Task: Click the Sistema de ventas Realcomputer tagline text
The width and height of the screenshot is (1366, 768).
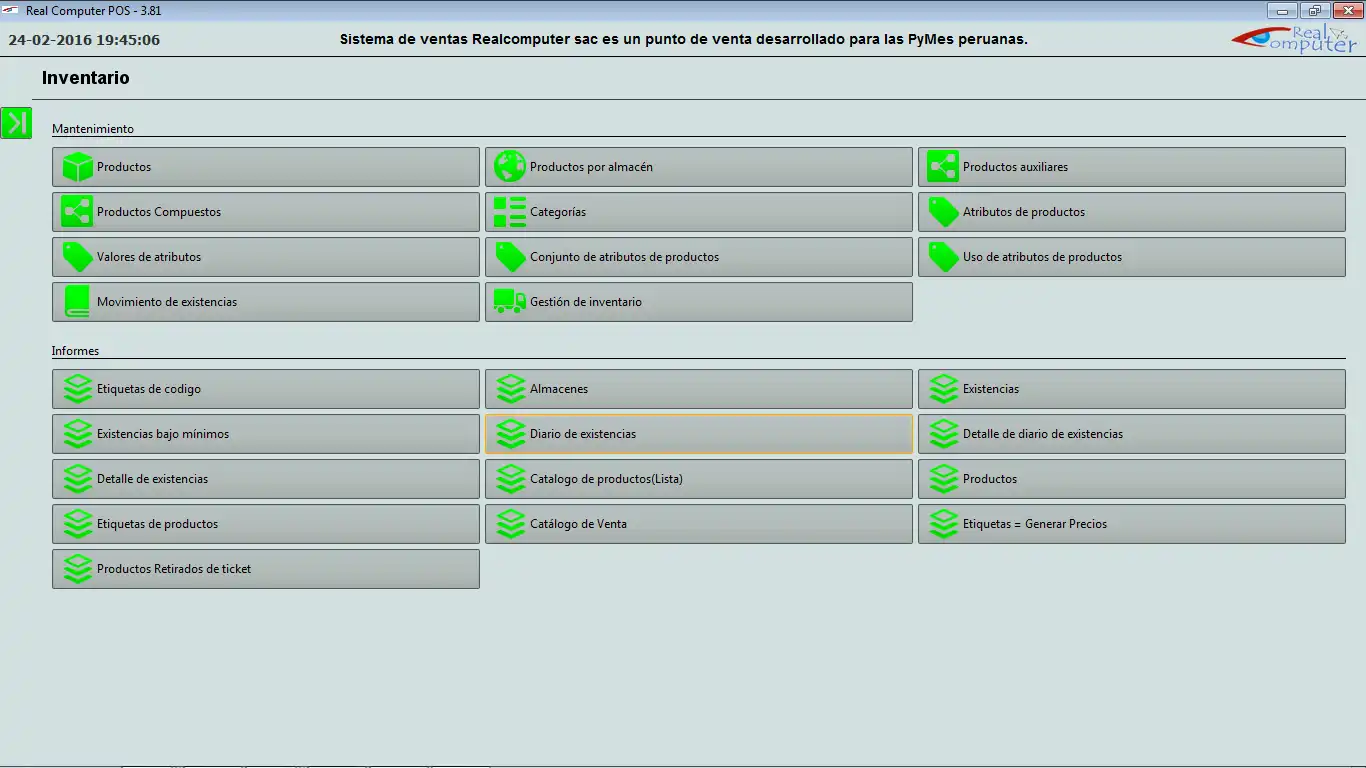Action: pos(684,40)
